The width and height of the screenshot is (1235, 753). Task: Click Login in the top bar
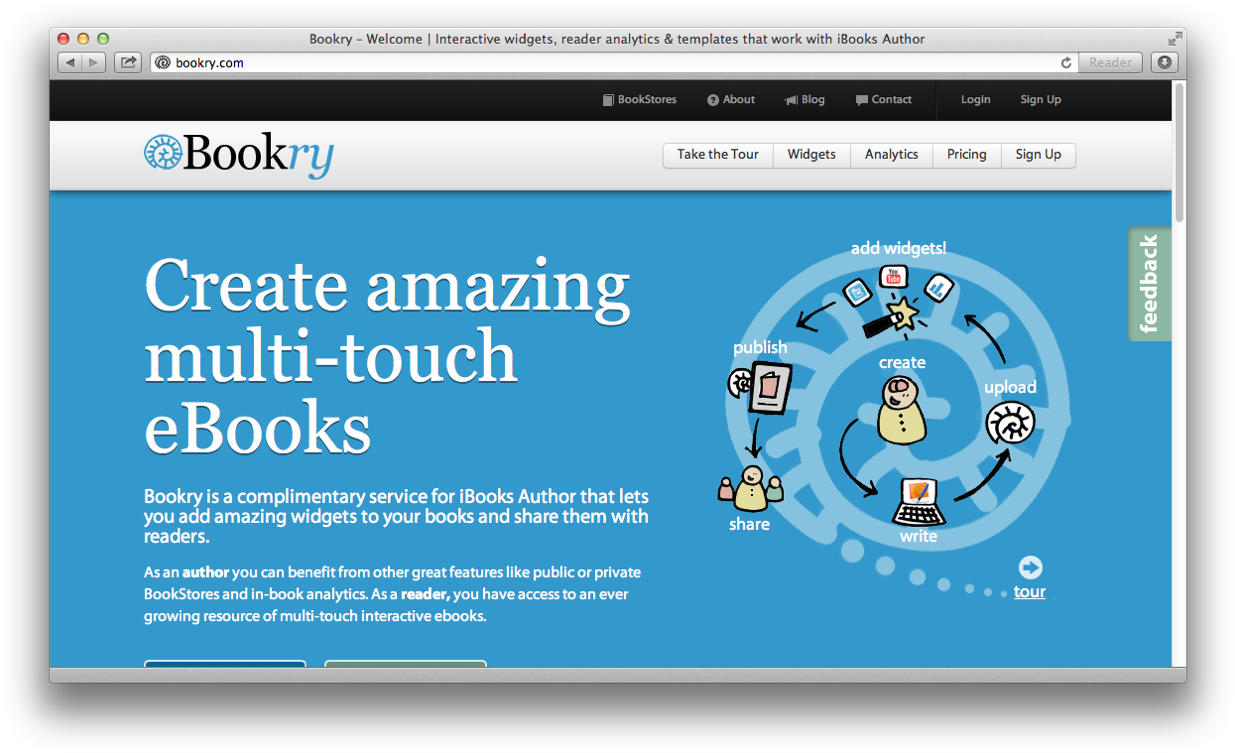(976, 100)
